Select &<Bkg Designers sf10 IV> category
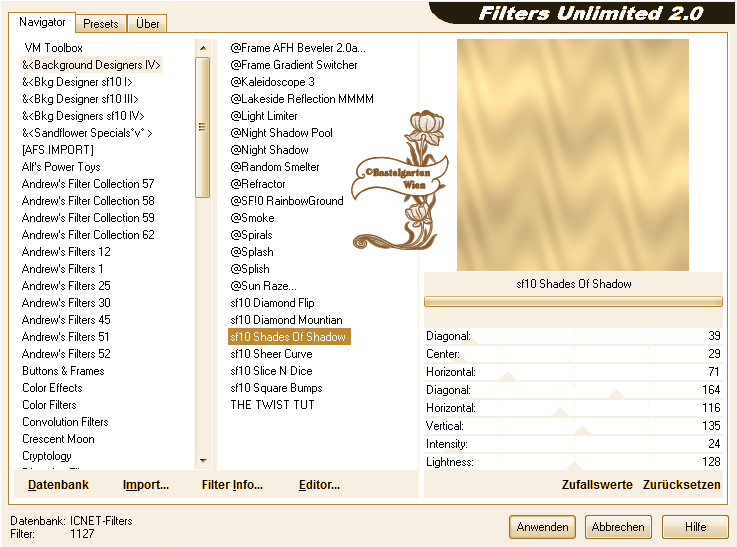Image resolution: width=737 pixels, height=547 pixels. (x=83, y=116)
